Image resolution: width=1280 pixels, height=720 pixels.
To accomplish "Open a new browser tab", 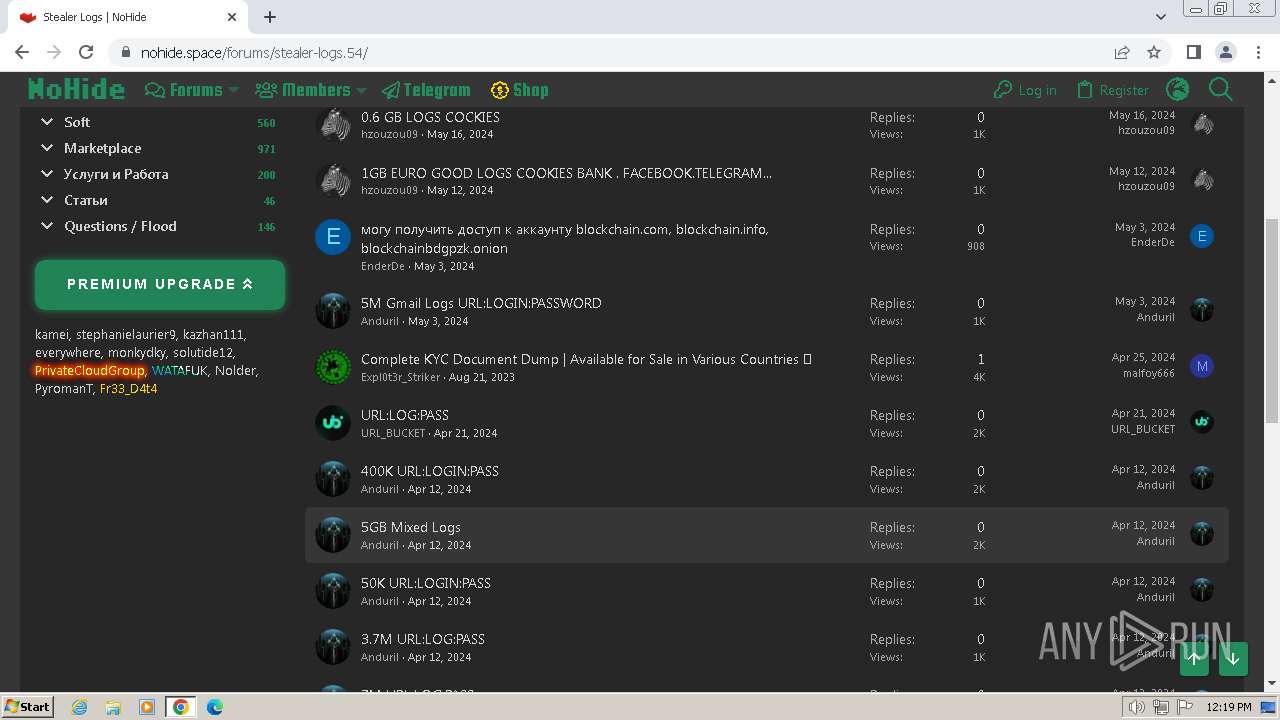I will [x=270, y=17].
